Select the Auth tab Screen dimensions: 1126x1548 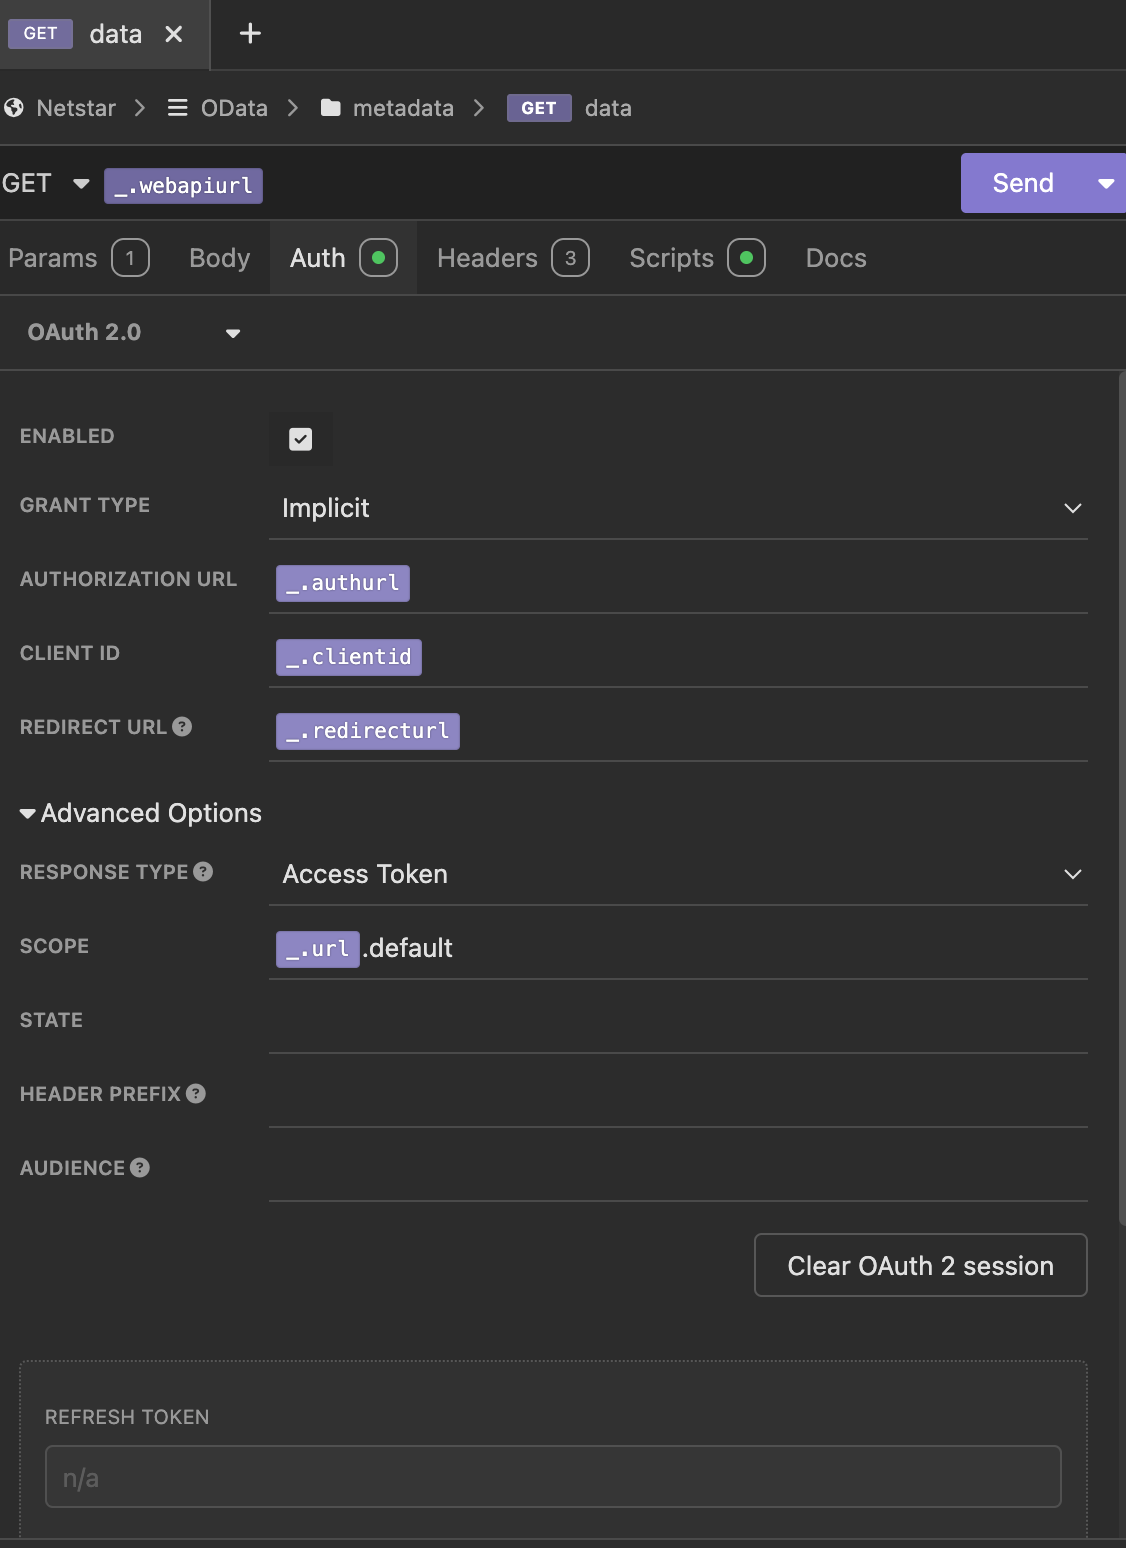click(343, 258)
